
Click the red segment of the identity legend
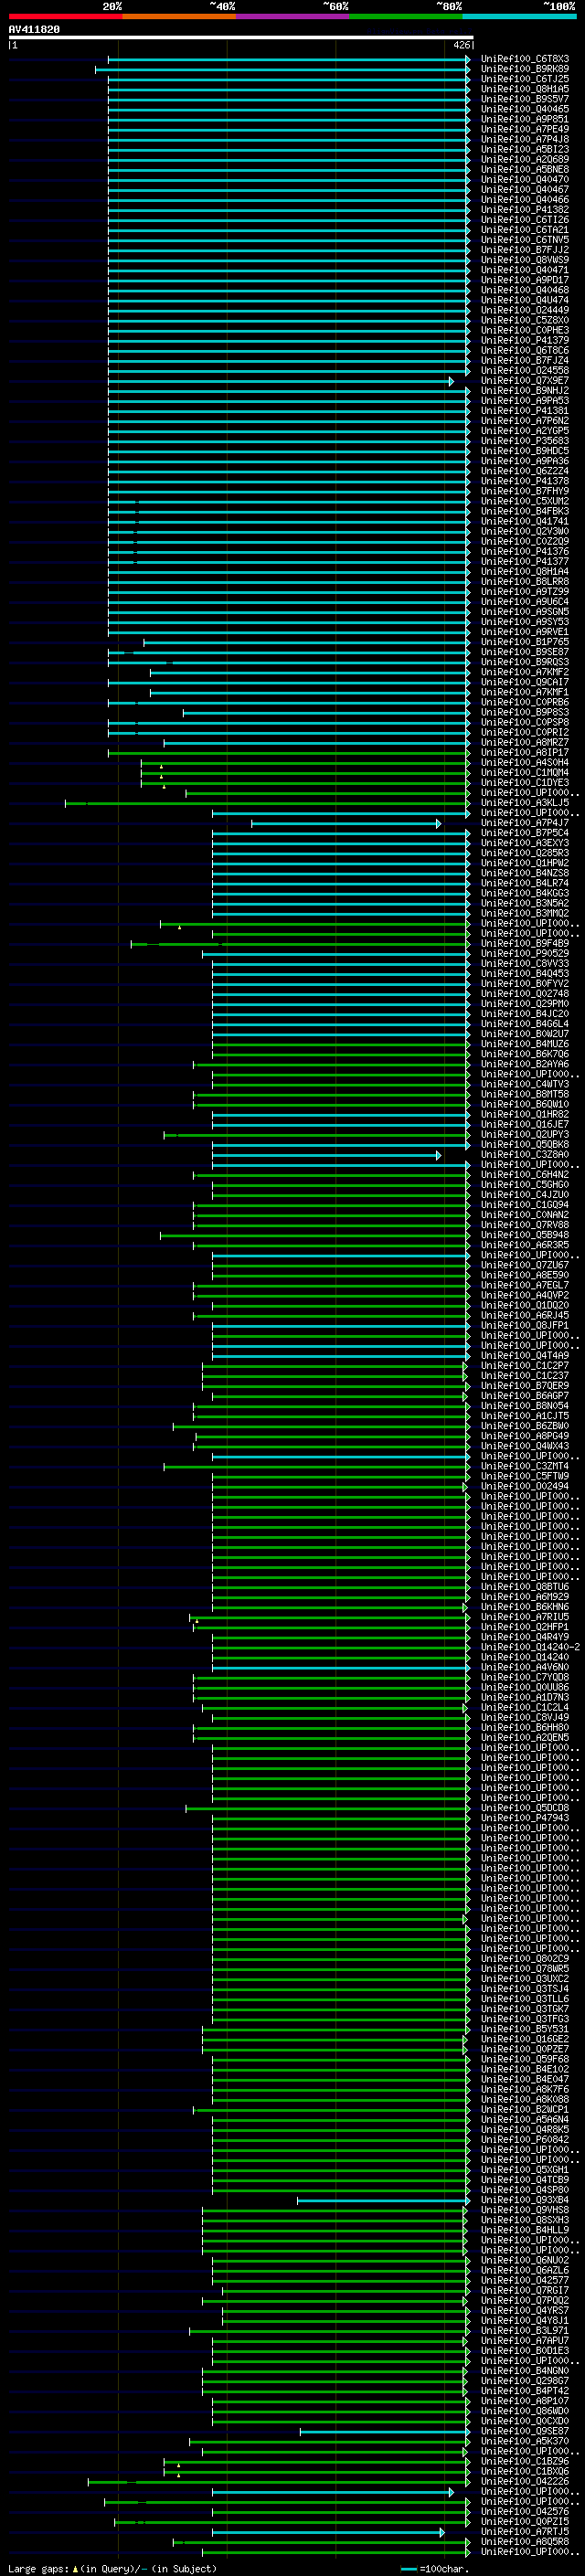[65, 16]
